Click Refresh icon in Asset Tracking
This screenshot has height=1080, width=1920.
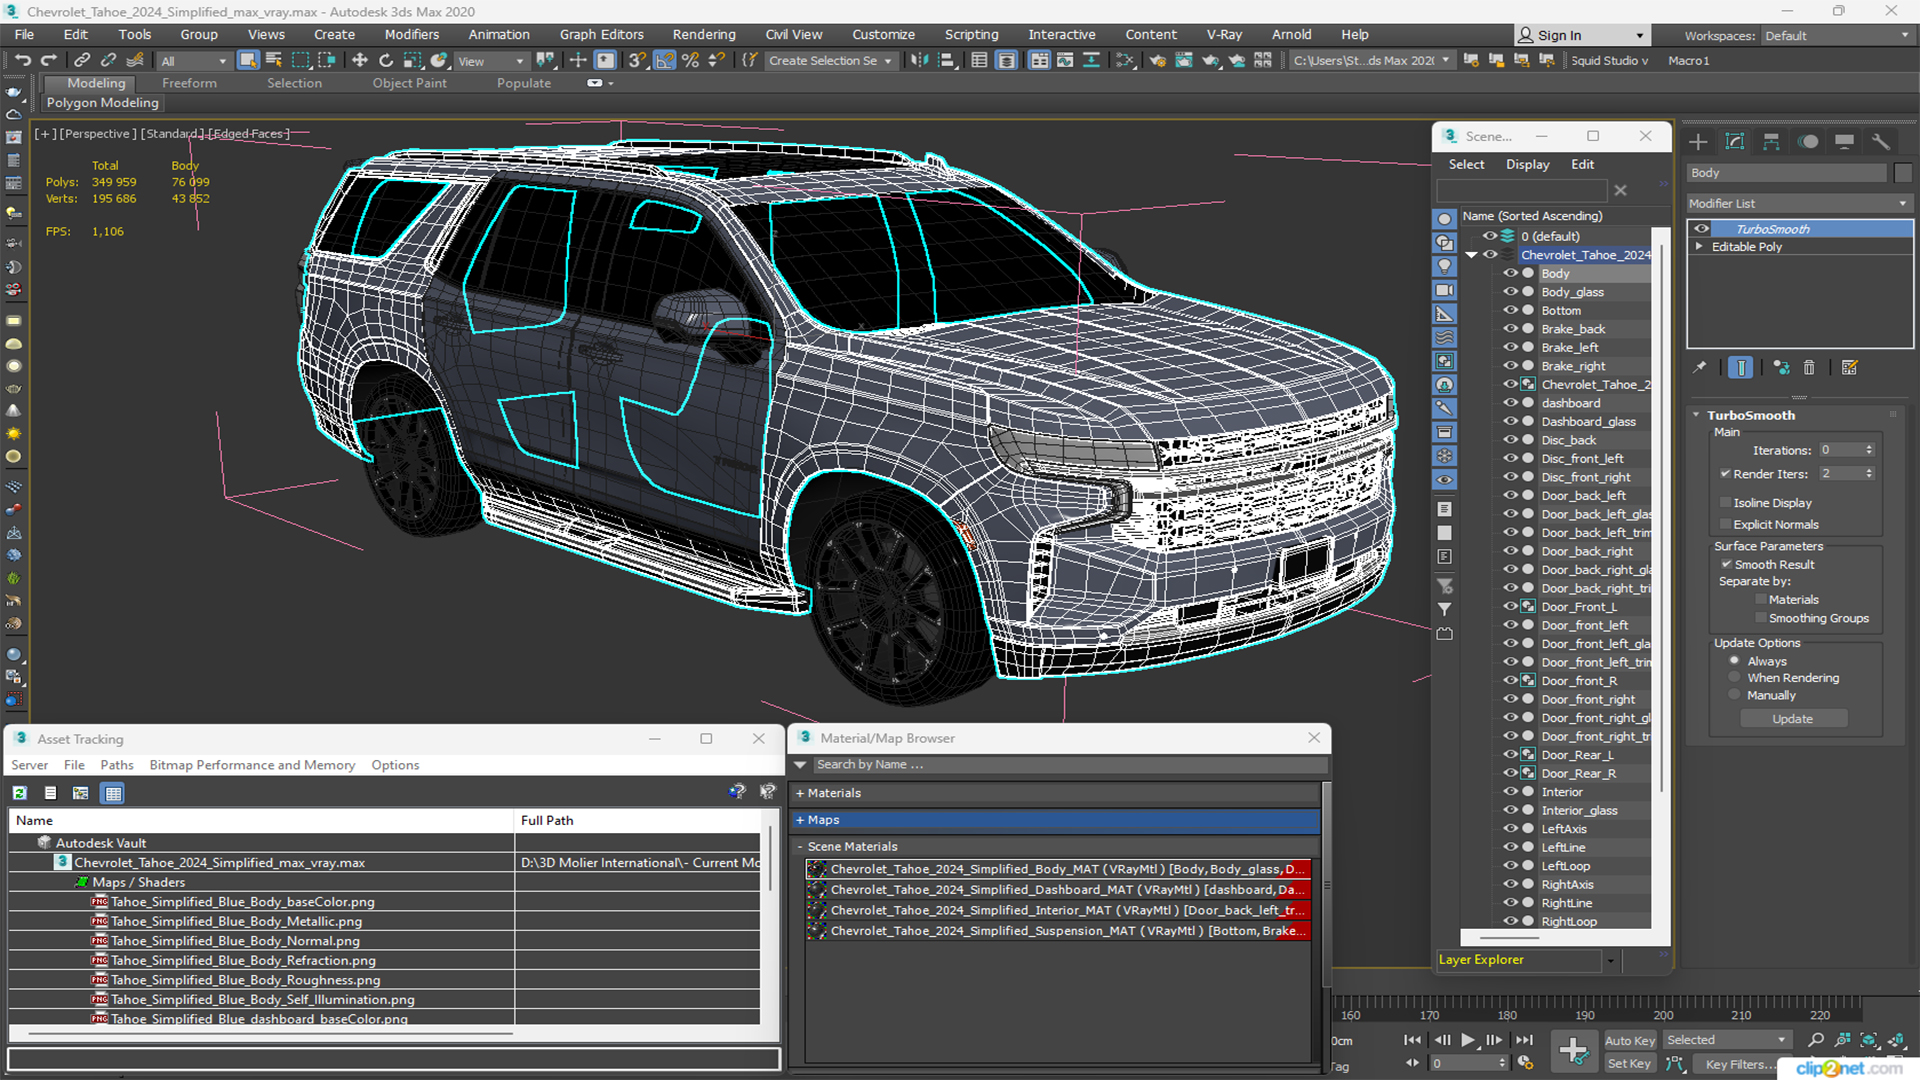[x=19, y=793]
